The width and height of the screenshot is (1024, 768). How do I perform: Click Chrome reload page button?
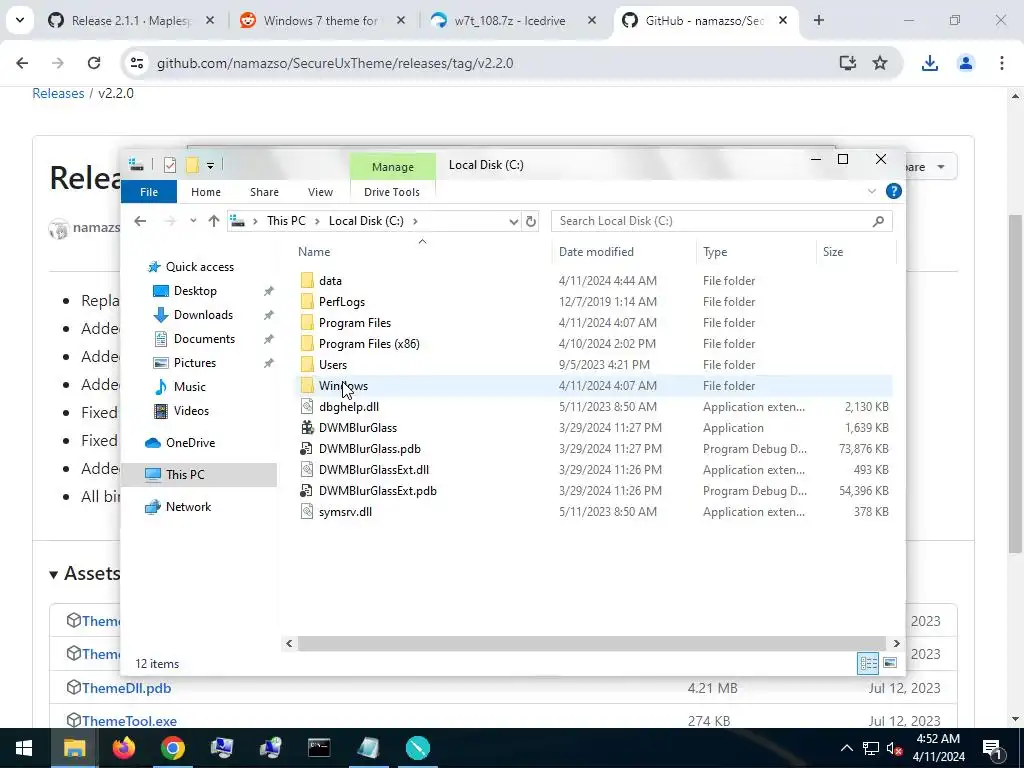94,63
